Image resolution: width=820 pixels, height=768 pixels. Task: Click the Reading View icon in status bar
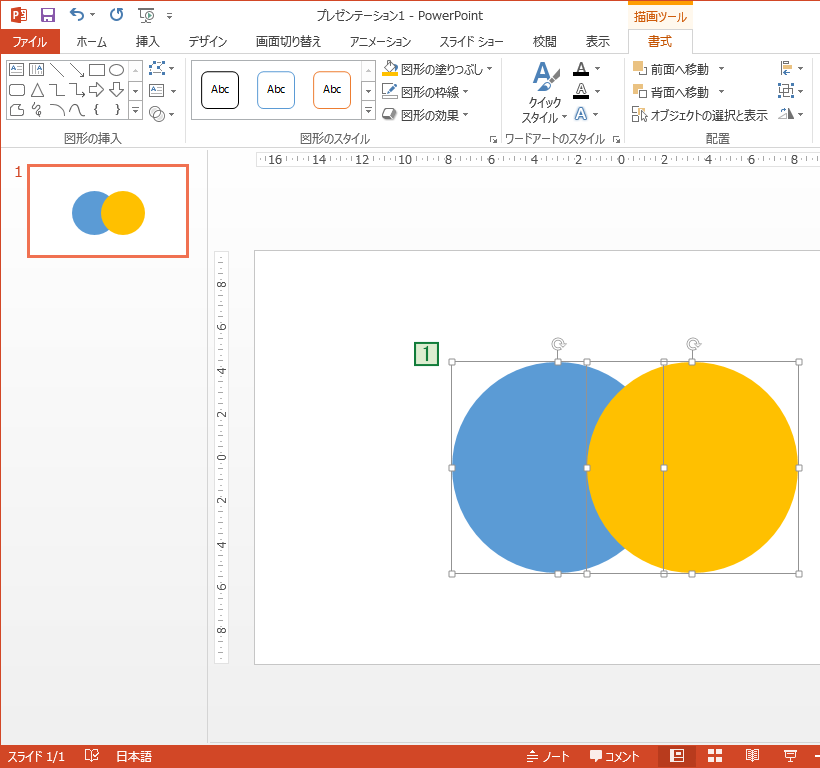(x=751, y=755)
